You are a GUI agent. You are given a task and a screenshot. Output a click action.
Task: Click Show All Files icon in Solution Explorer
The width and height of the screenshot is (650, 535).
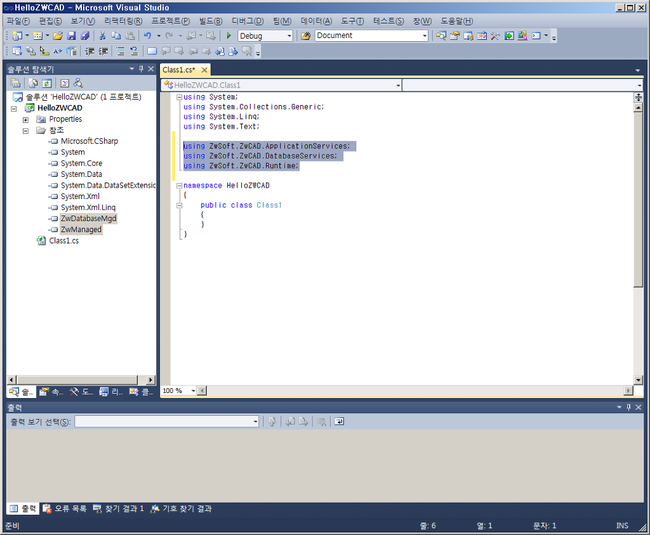pos(33,83)
